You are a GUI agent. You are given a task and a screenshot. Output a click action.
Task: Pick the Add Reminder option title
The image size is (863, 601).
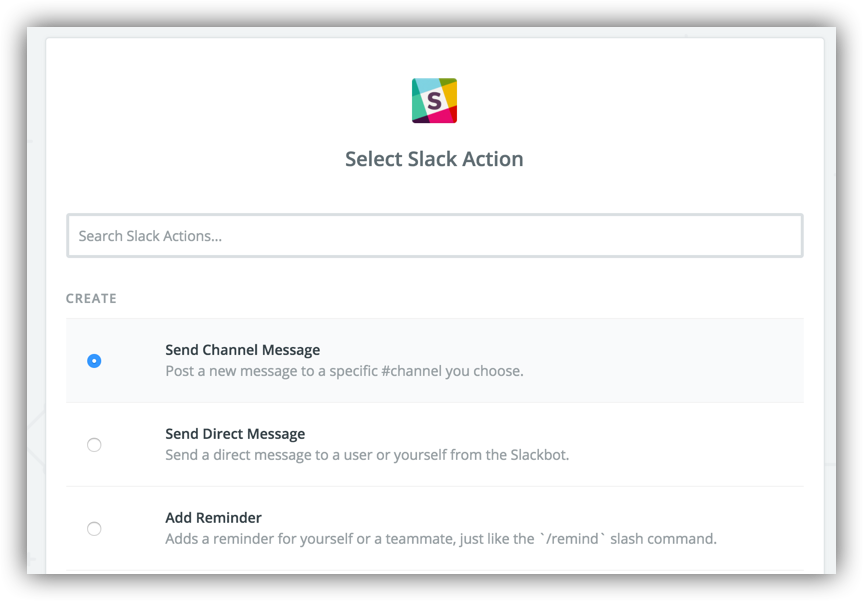click(x=214, y=518)
